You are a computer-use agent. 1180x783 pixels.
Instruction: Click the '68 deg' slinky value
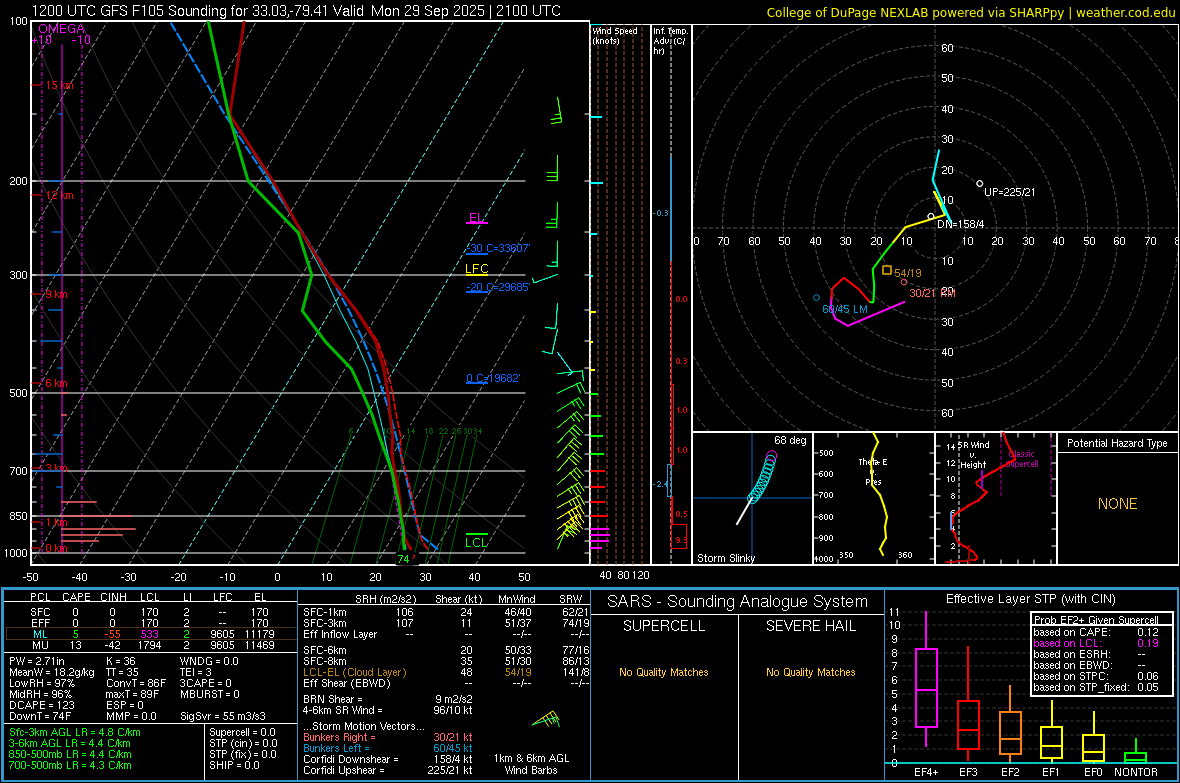click(x=790, y=440)
